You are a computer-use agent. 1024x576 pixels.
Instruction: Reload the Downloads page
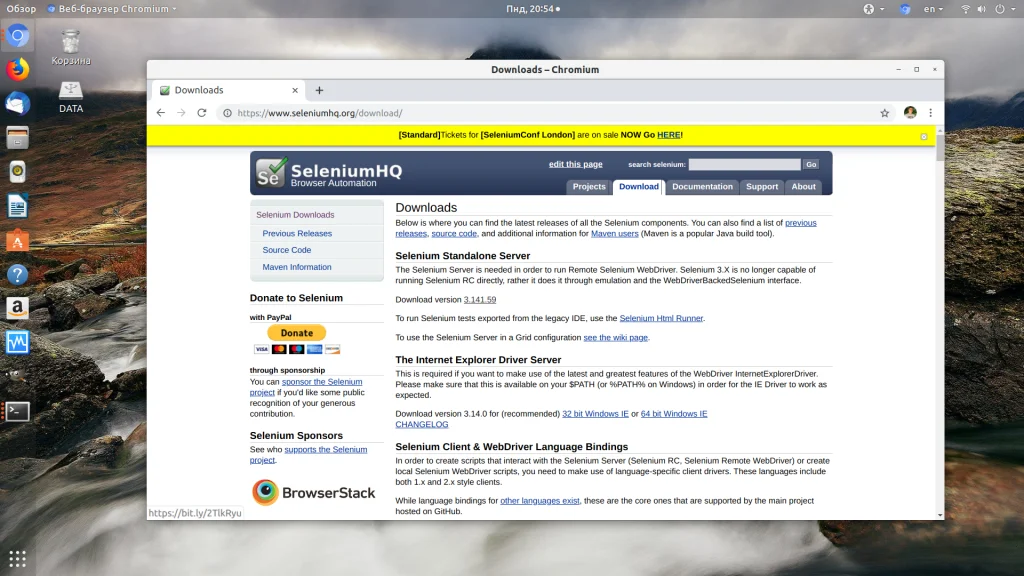click(202, 113)
